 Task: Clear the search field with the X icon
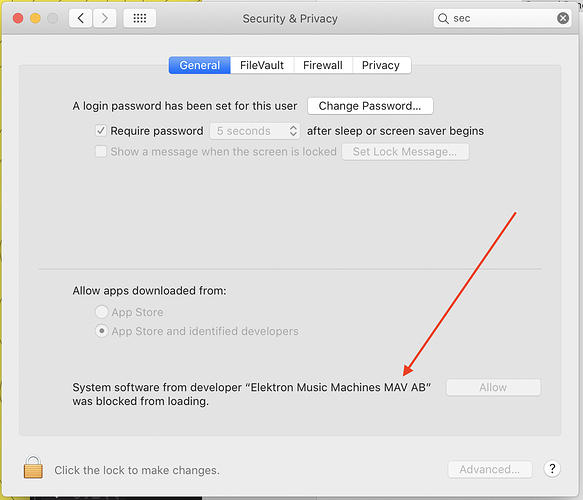563,18
